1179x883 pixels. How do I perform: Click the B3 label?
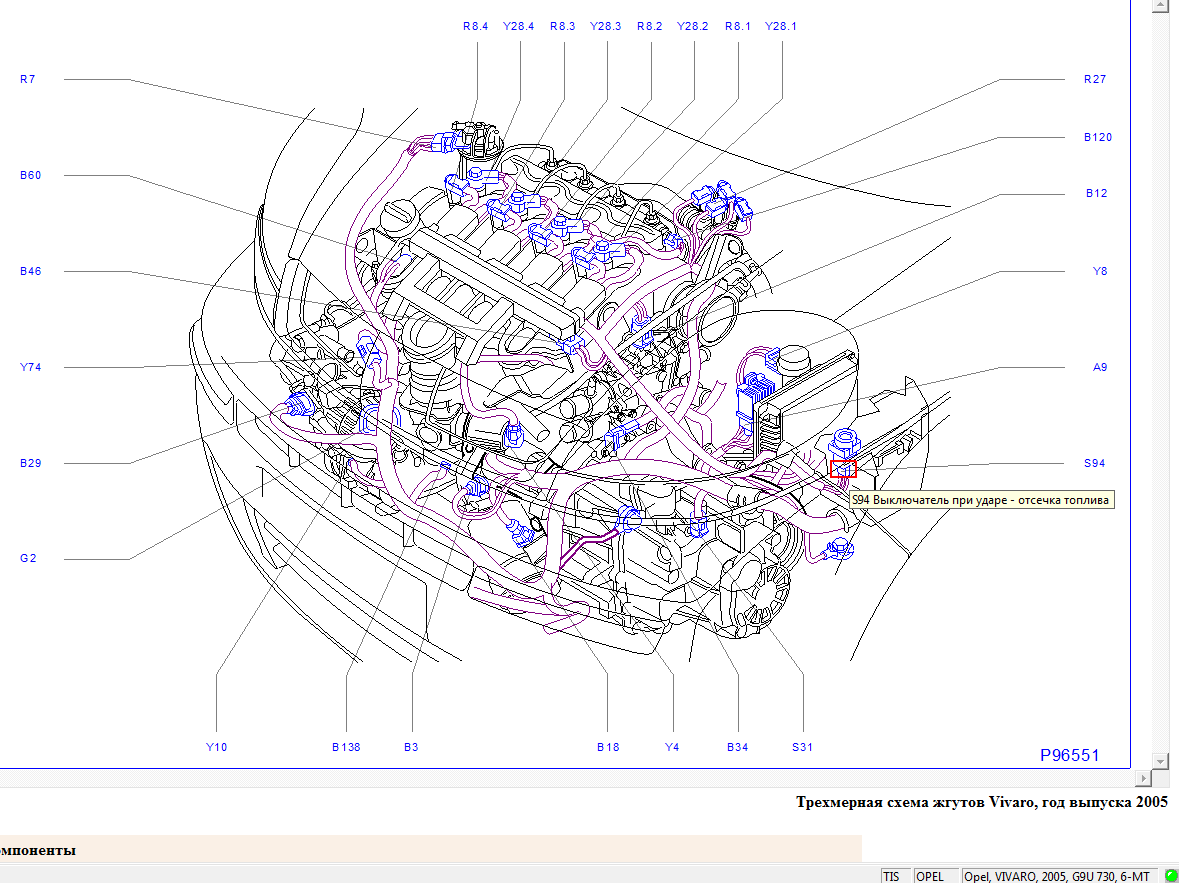point(411,747)
